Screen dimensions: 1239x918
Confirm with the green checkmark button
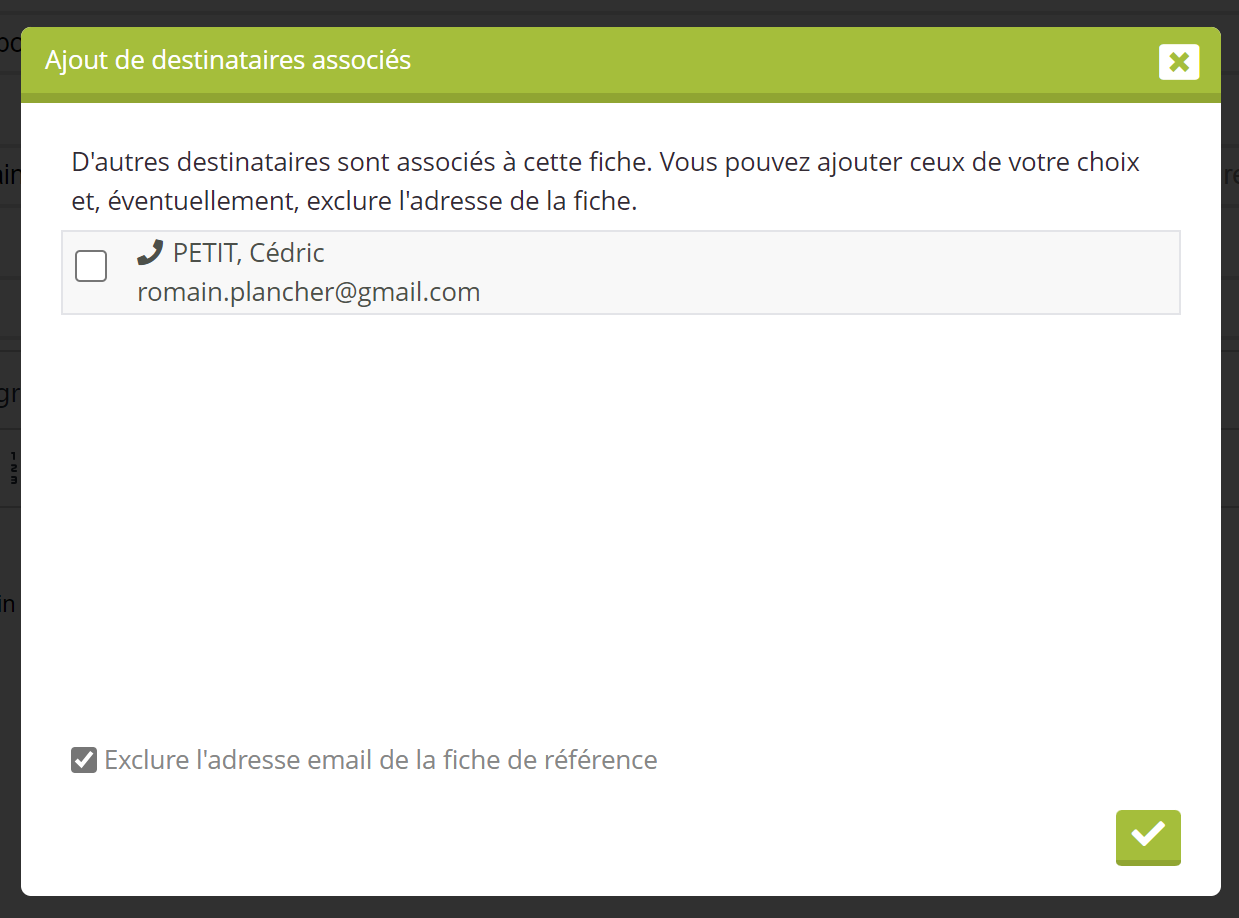[x=1148, y=836]
